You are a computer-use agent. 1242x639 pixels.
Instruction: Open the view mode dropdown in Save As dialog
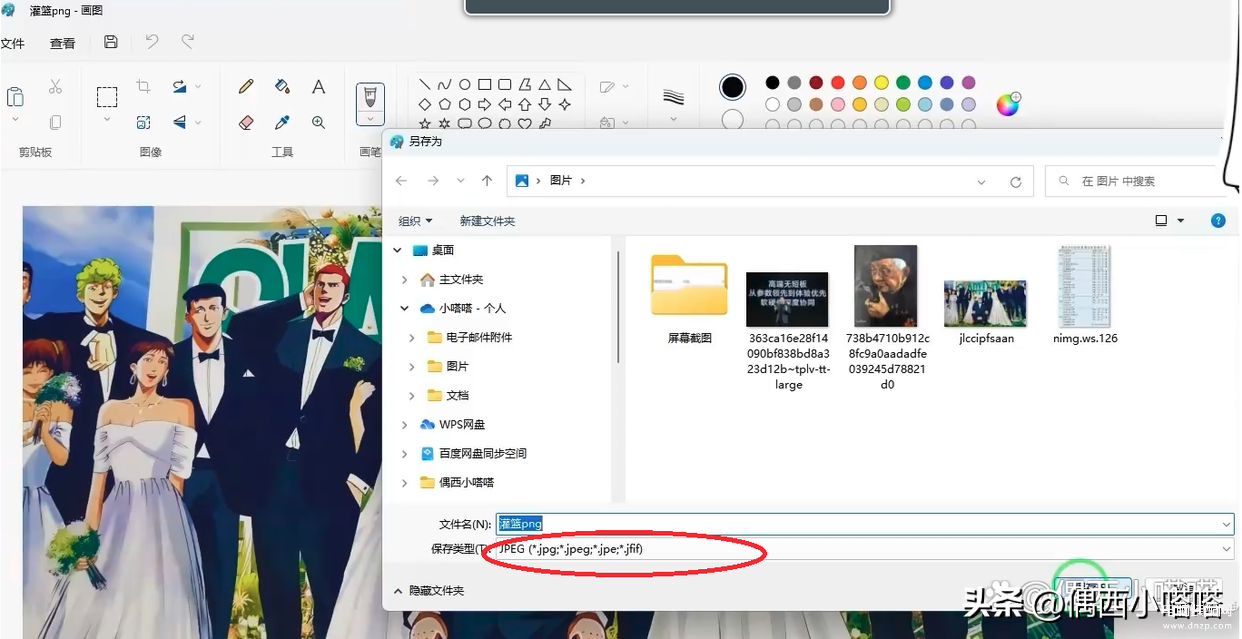(x=1181, y=221)
